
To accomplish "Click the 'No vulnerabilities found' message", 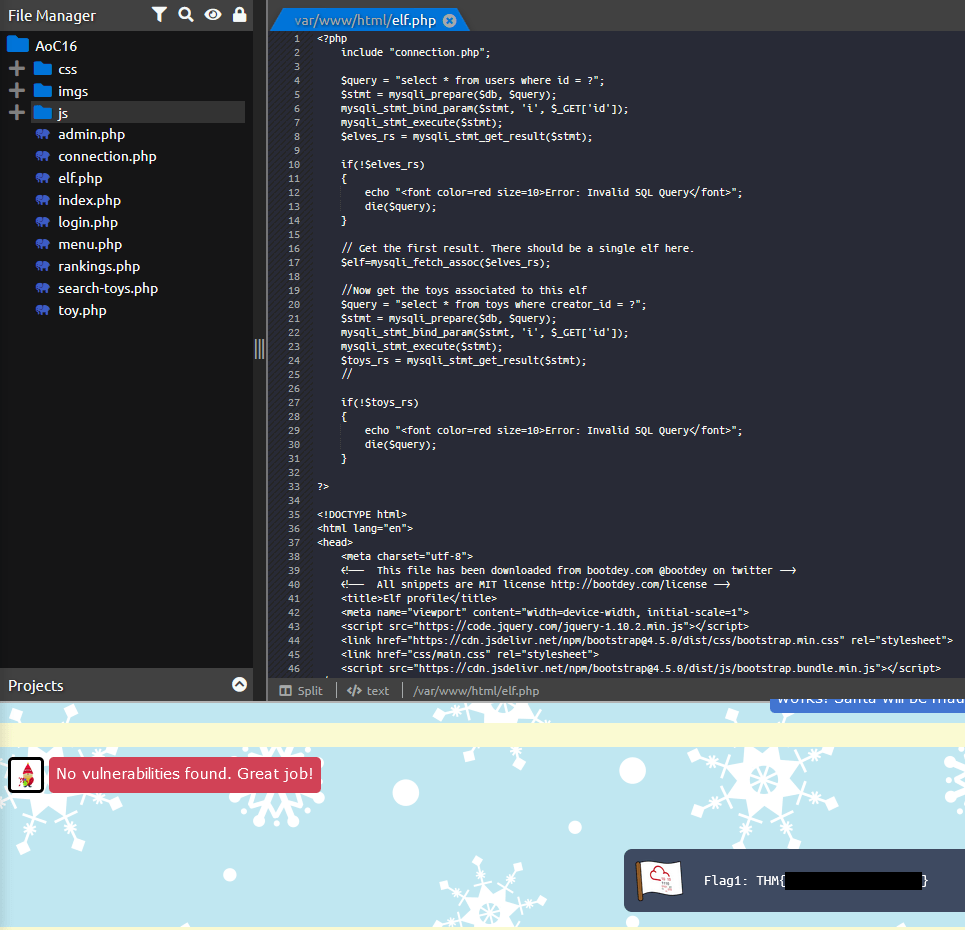I will (185, 774).
